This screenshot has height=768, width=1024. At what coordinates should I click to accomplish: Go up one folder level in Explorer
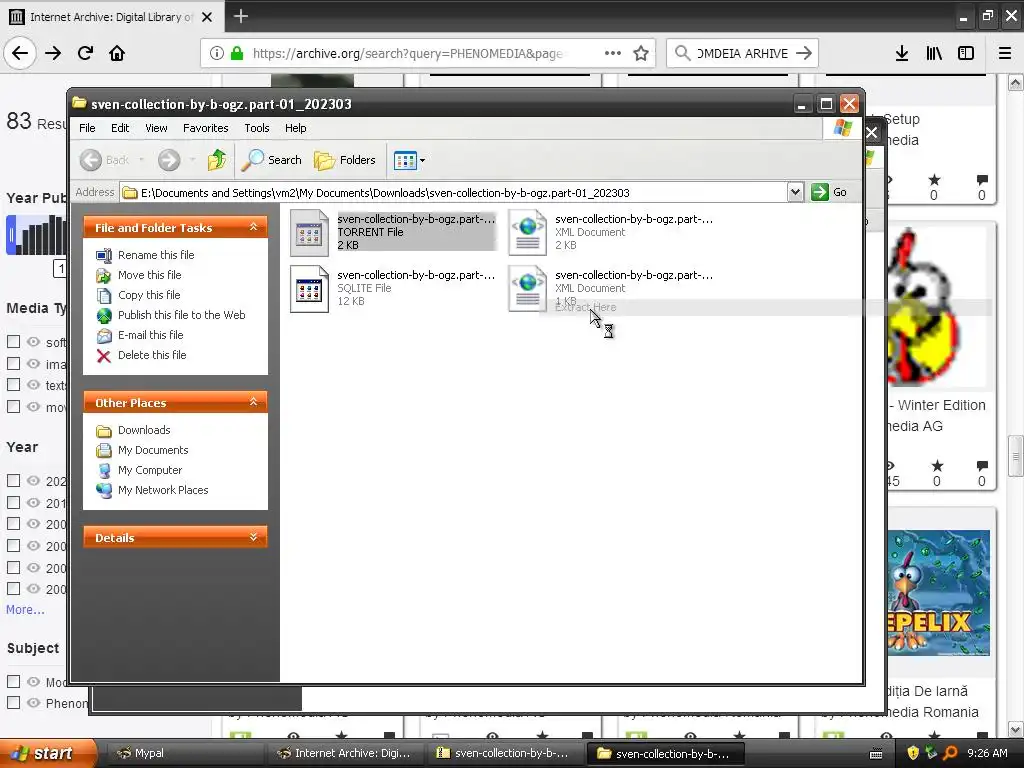pos(217,160)
